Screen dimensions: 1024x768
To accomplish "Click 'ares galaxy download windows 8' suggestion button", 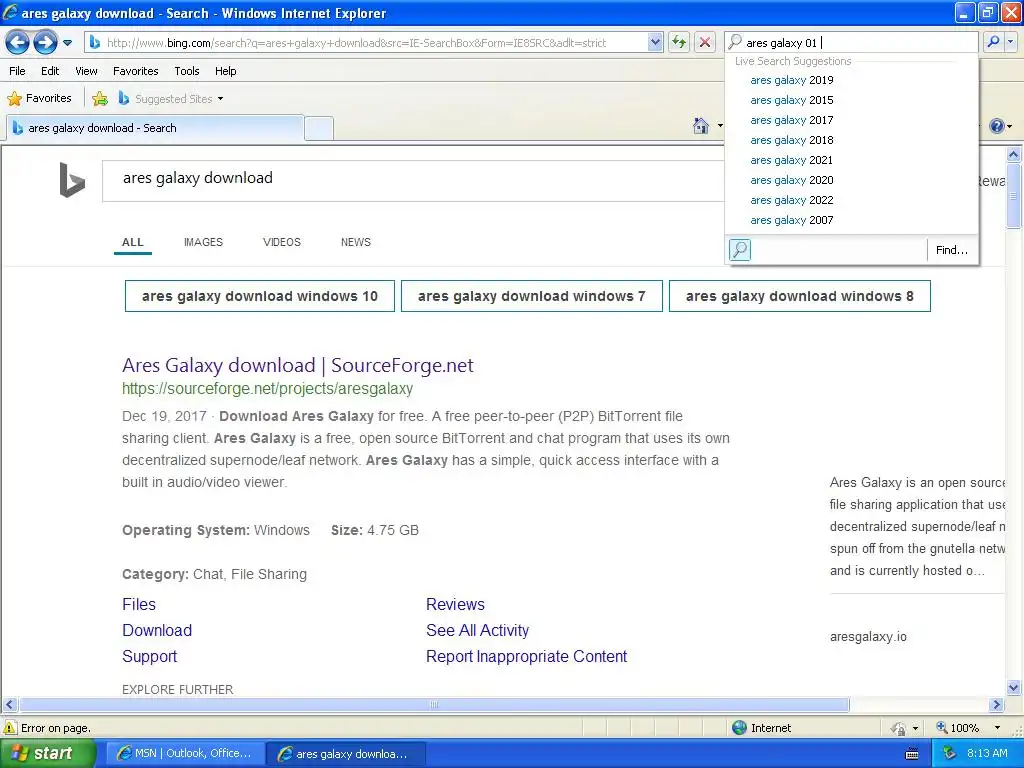I will (x=799, y=296).
